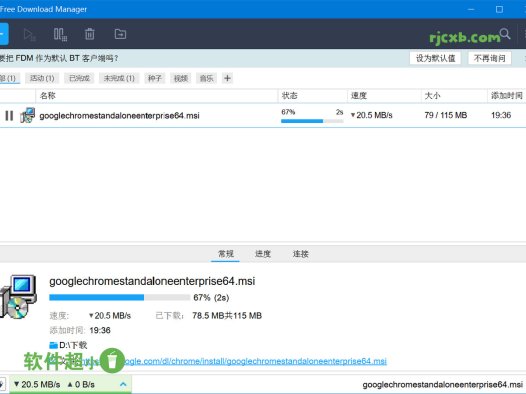The height and width of the screenshot is (394, 526).
Task: Click filename text in the status bar
Action: point(442,385)
